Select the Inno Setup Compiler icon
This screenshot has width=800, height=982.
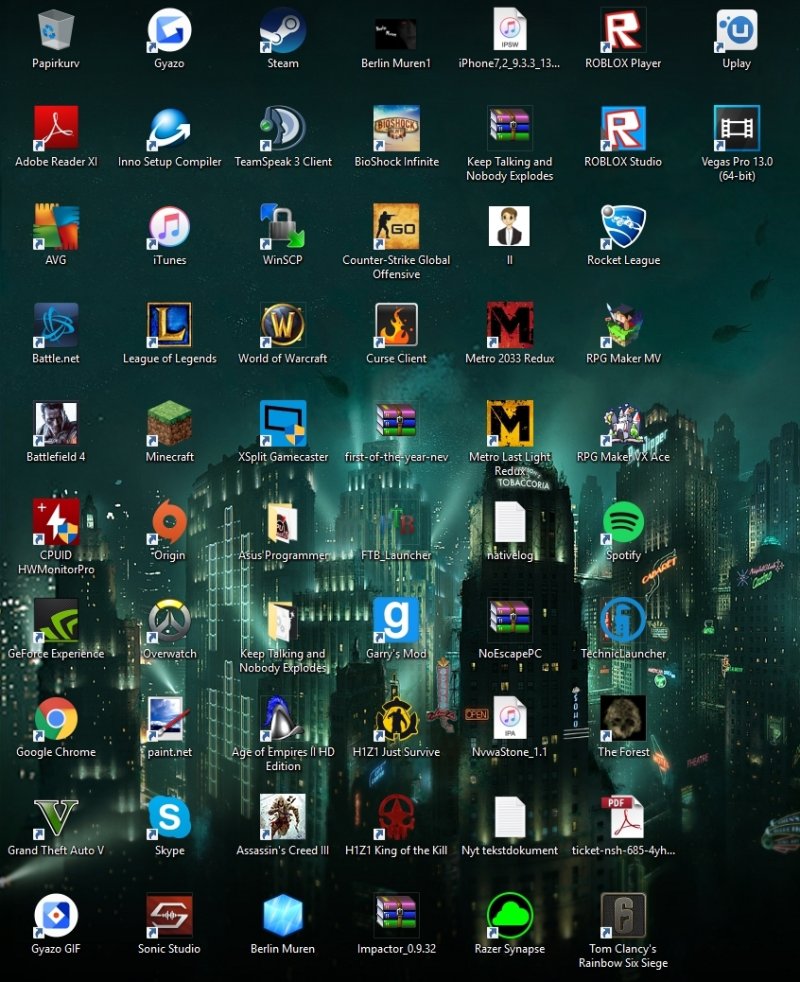tap(169, 128)
